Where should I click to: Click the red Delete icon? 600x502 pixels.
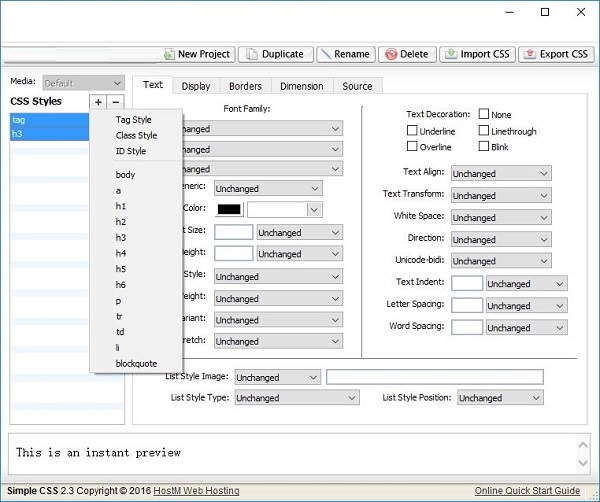391,54
